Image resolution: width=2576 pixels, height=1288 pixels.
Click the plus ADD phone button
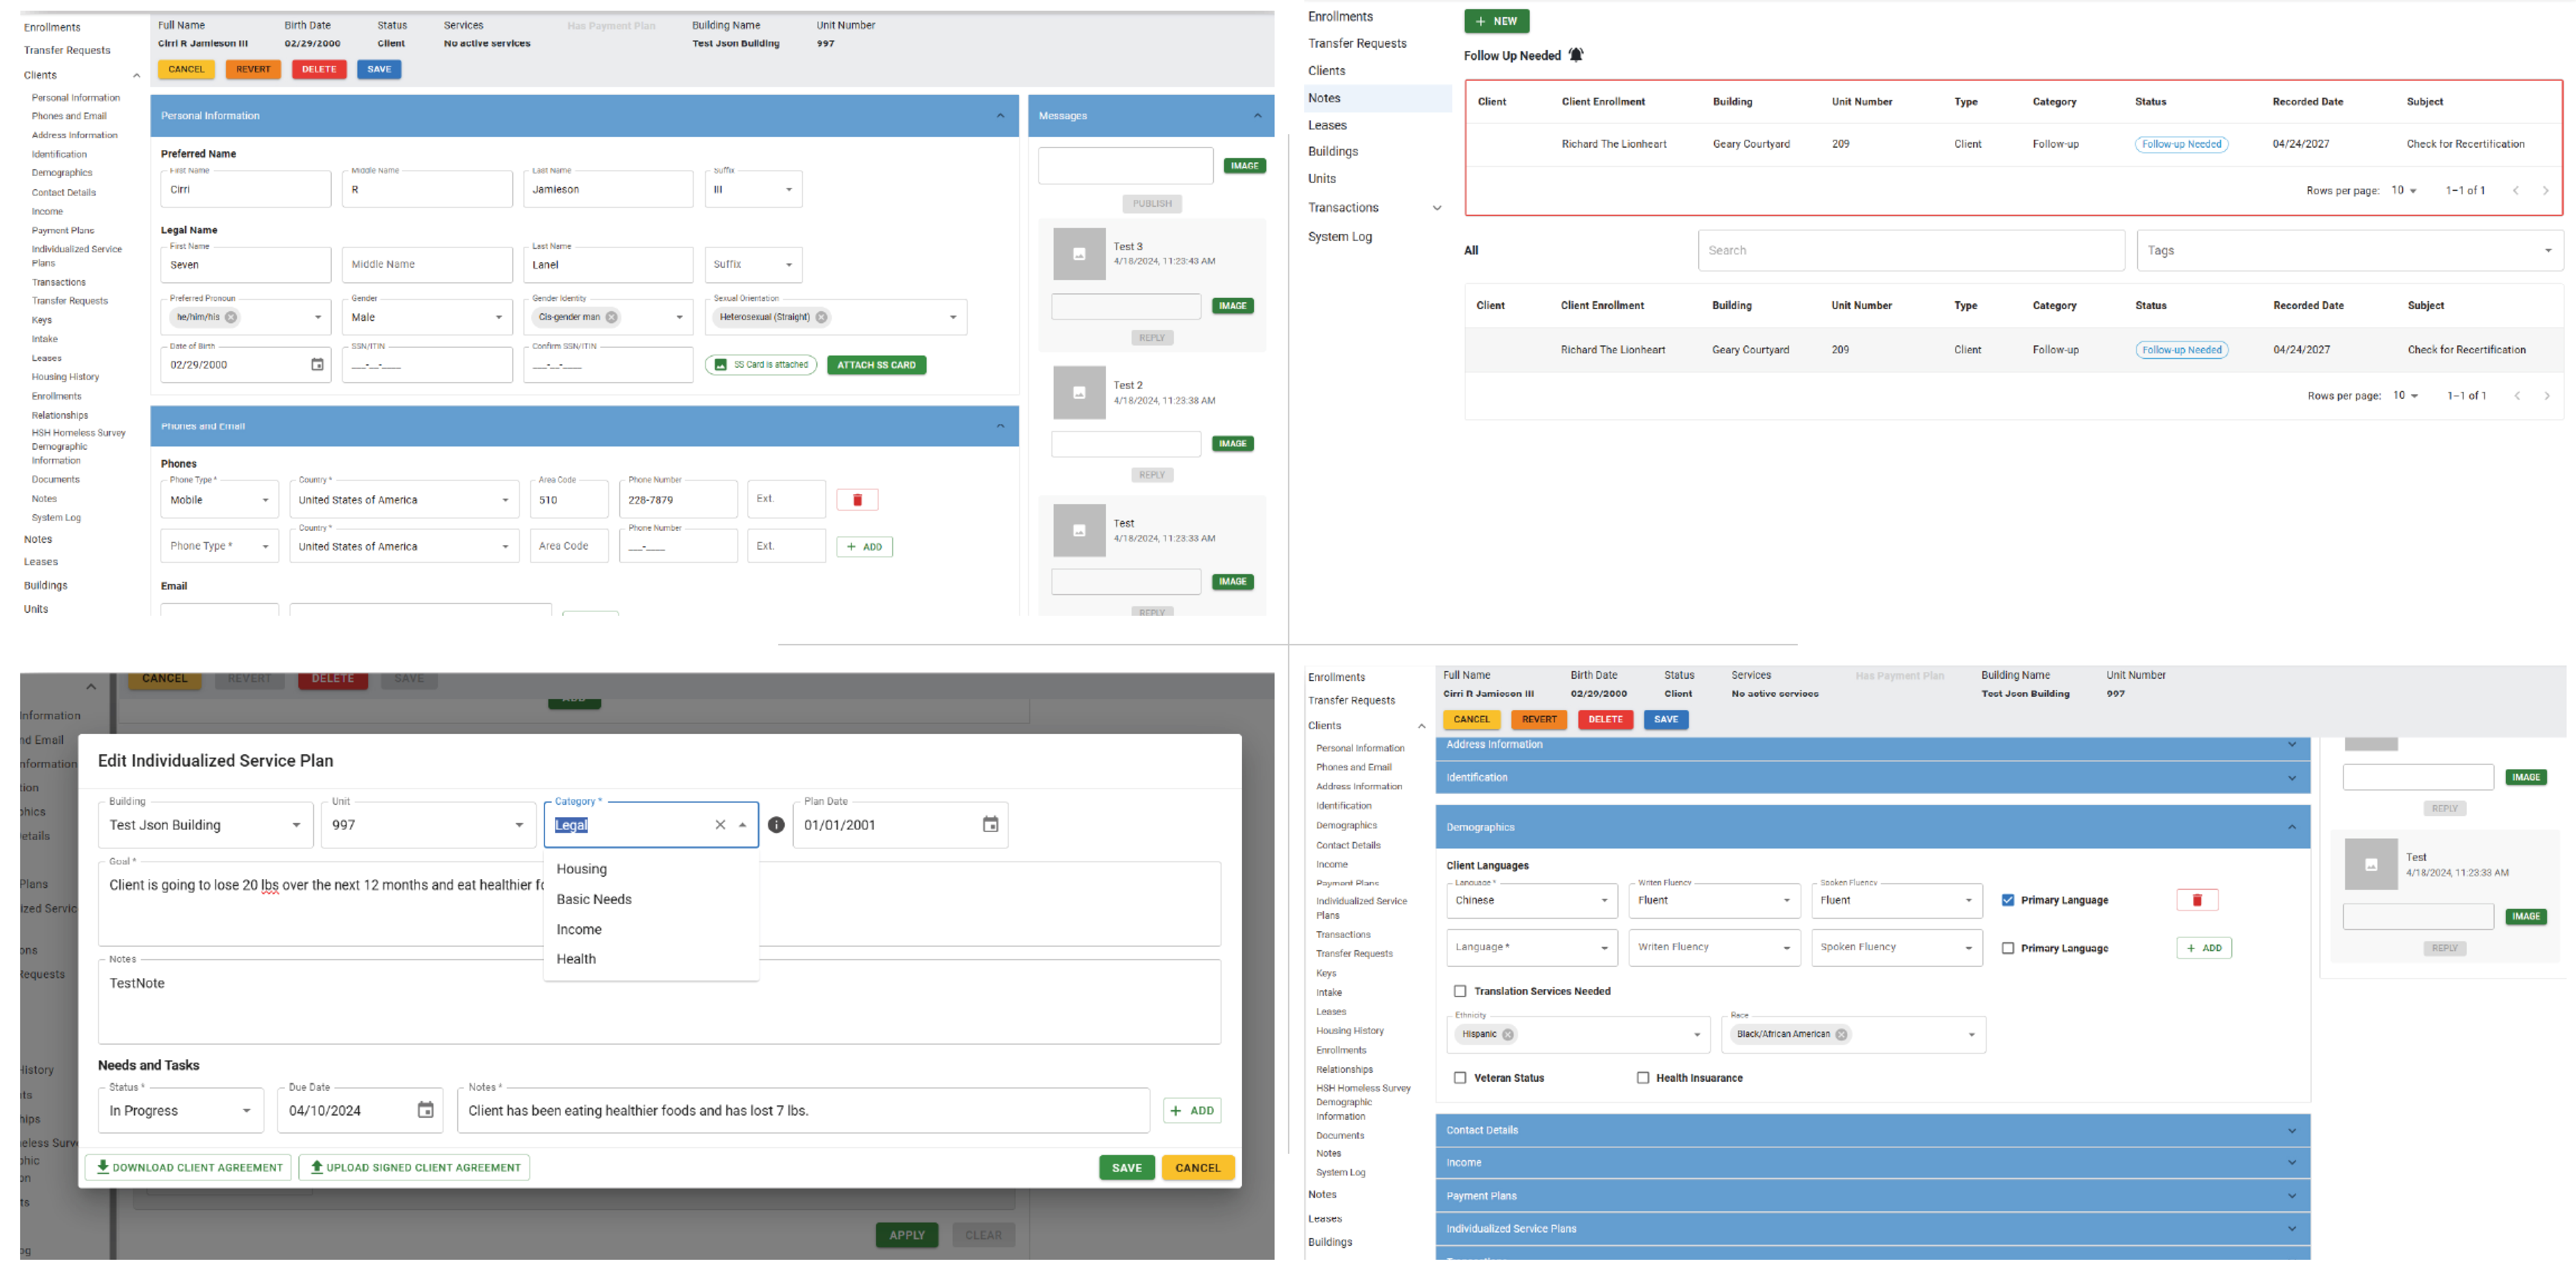864,547
